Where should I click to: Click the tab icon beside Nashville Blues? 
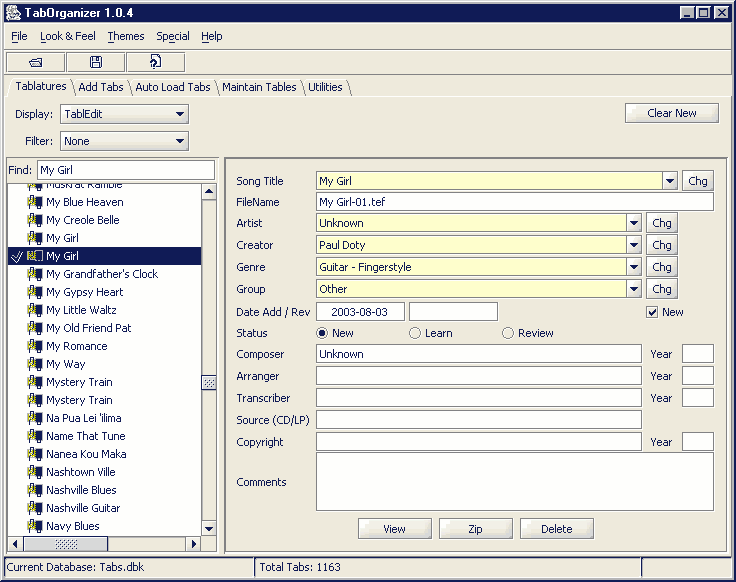pos(35,490)
